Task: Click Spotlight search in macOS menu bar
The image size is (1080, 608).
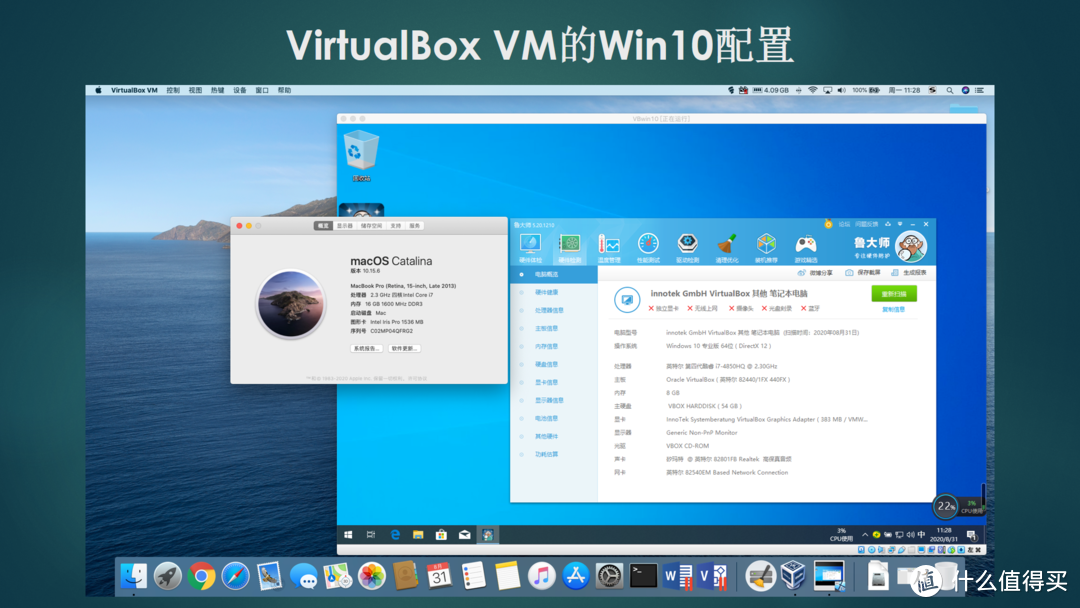Action: click(950, 90)
